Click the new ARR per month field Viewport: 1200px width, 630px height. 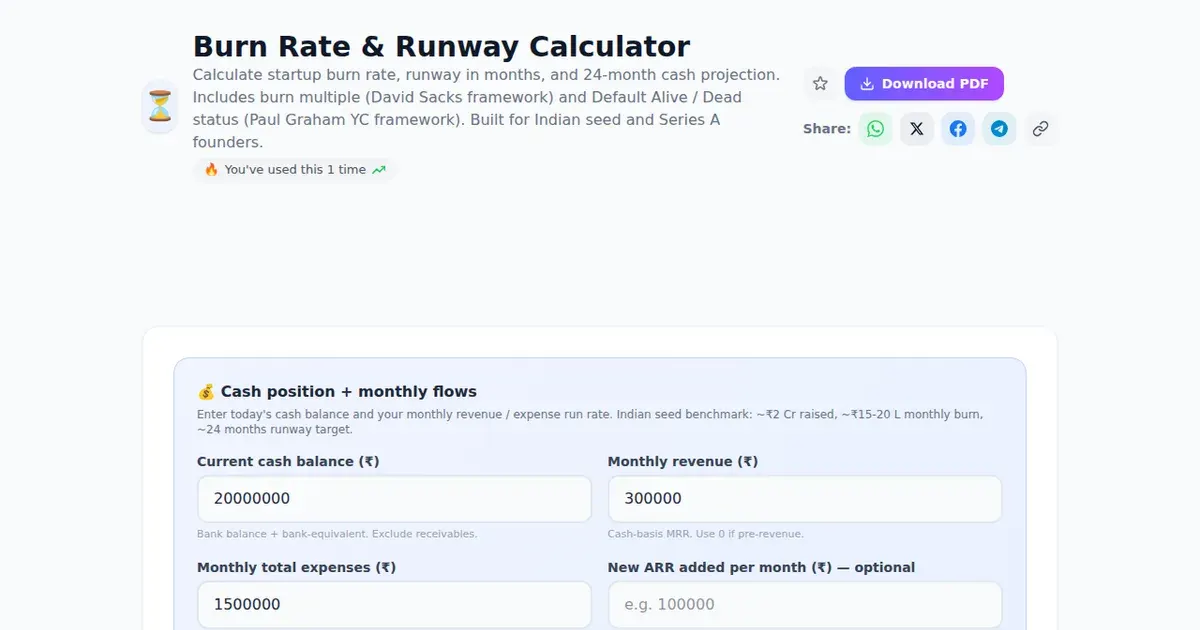(x=805, y=605)
